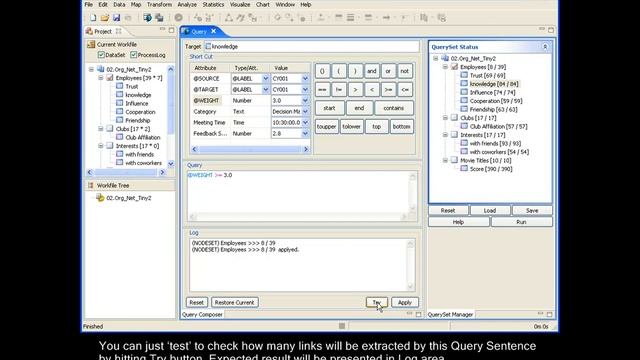Viewport: 640px width, 360px height.
Task: Select 02.Org_Net_Tiny2 in Workfile Tree
Action: (x=129, y=198)
